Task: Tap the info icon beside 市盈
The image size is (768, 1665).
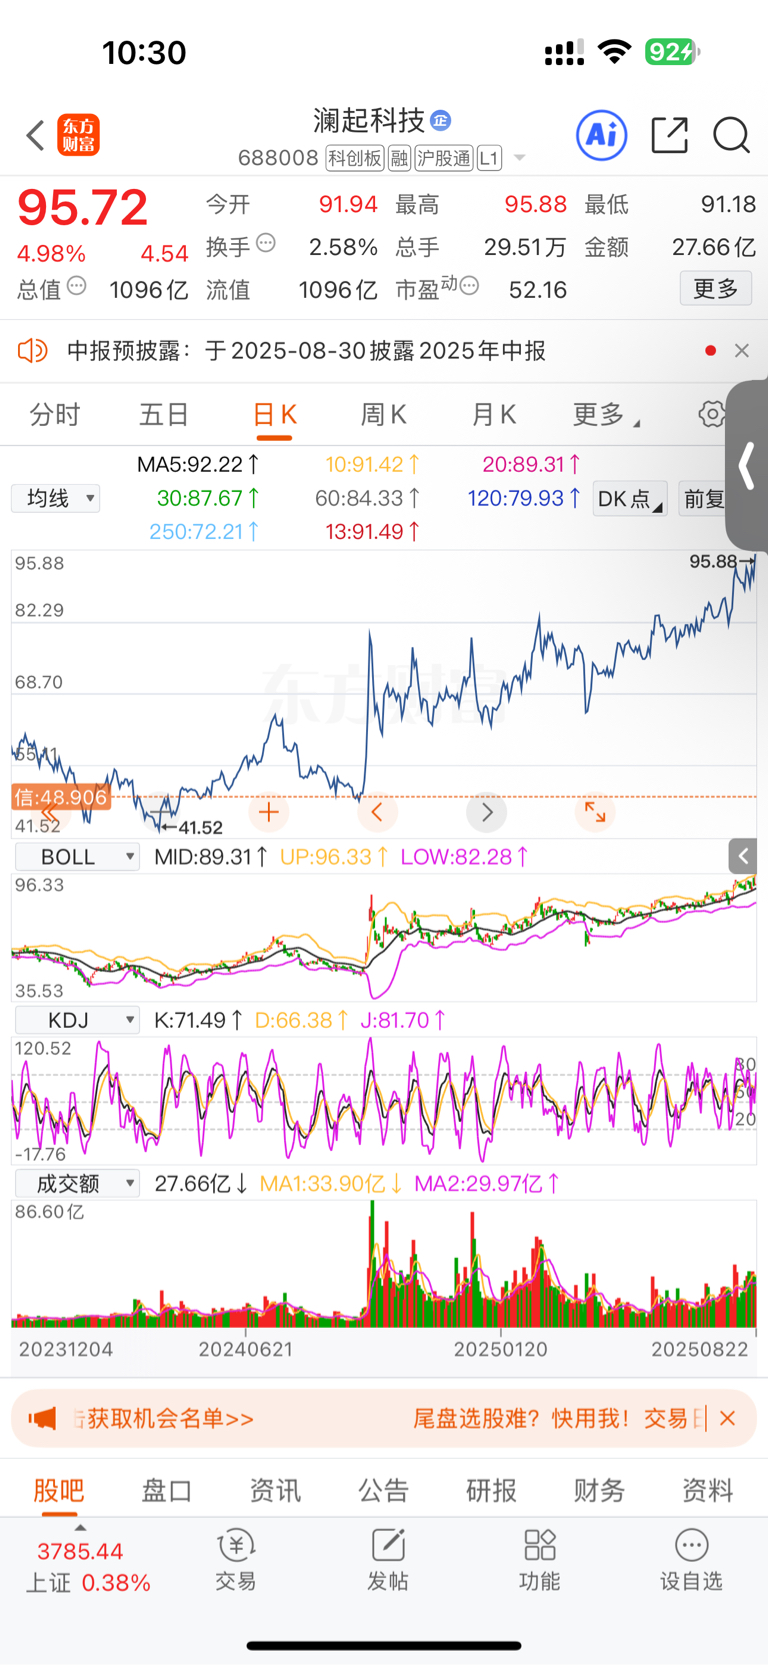Action: click(469, 286)
